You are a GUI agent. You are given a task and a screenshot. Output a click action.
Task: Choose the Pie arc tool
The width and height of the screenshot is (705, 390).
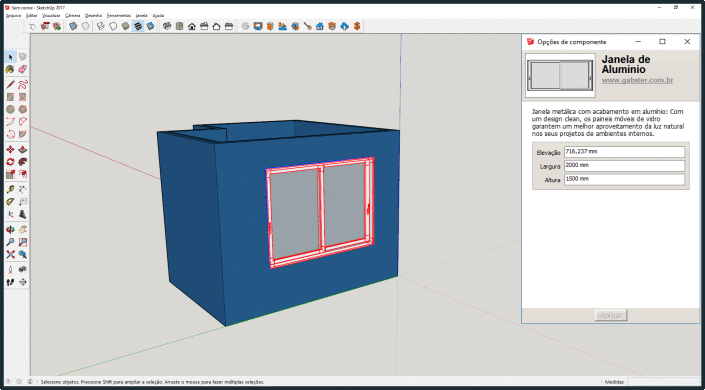22,134
